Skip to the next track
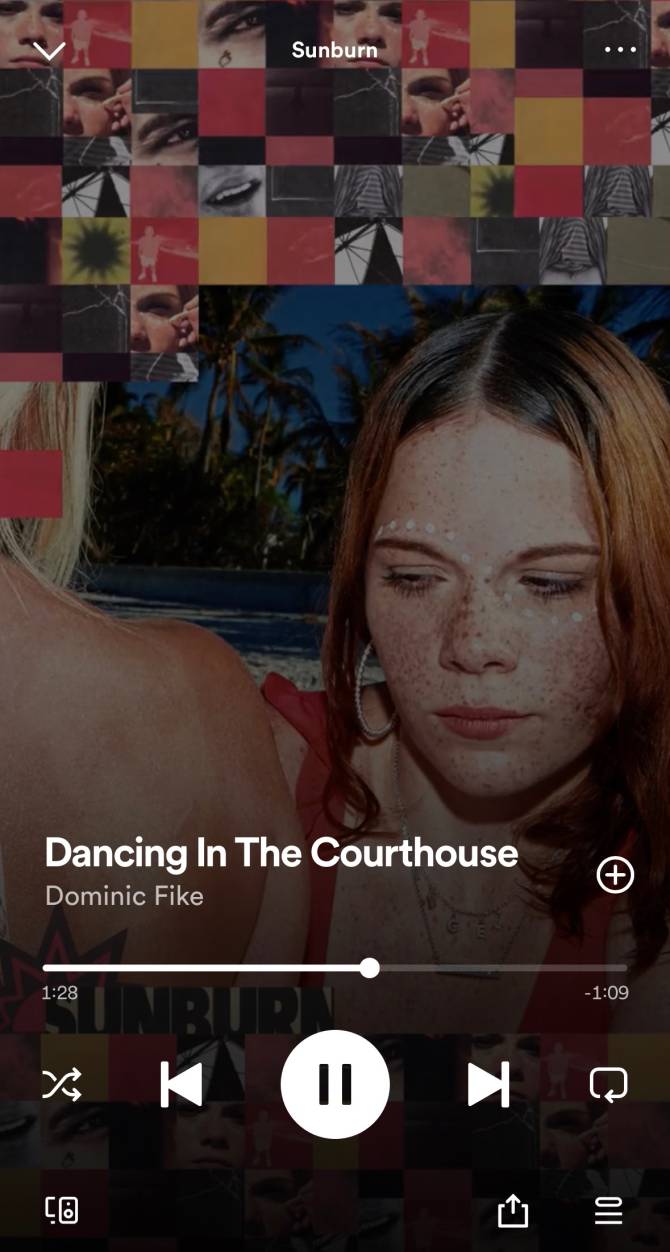 (x=488, y=1084)
